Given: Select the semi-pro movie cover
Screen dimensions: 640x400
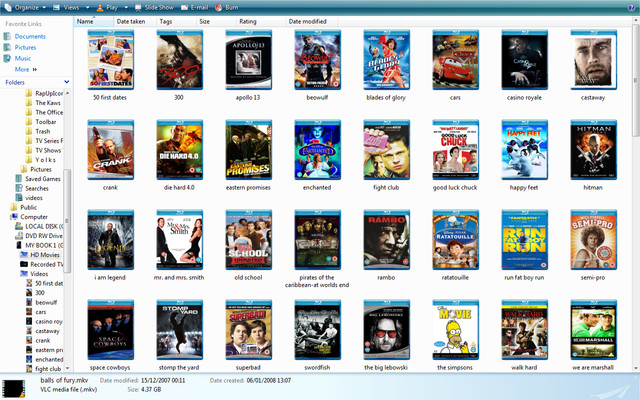Looking at the screenshot, I should [x=593, y=240].
